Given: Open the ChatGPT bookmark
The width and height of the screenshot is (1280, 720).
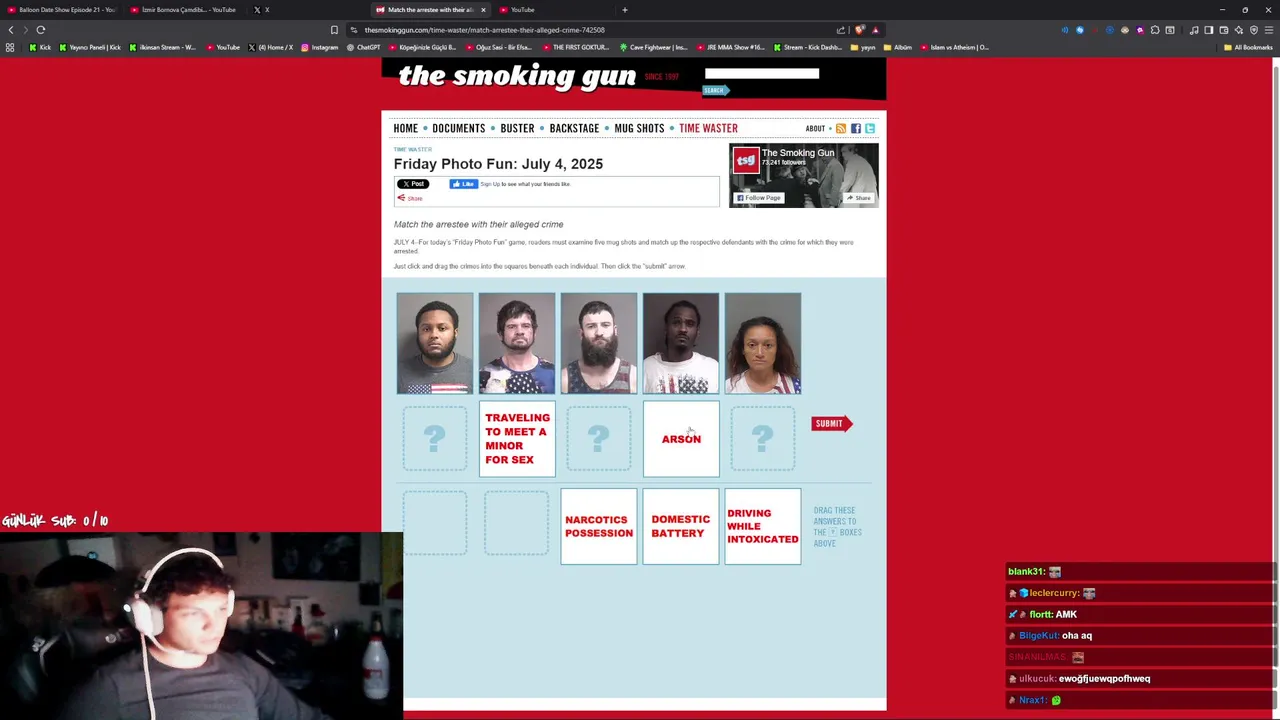Looking at the screenshot, I should [363, 47].
